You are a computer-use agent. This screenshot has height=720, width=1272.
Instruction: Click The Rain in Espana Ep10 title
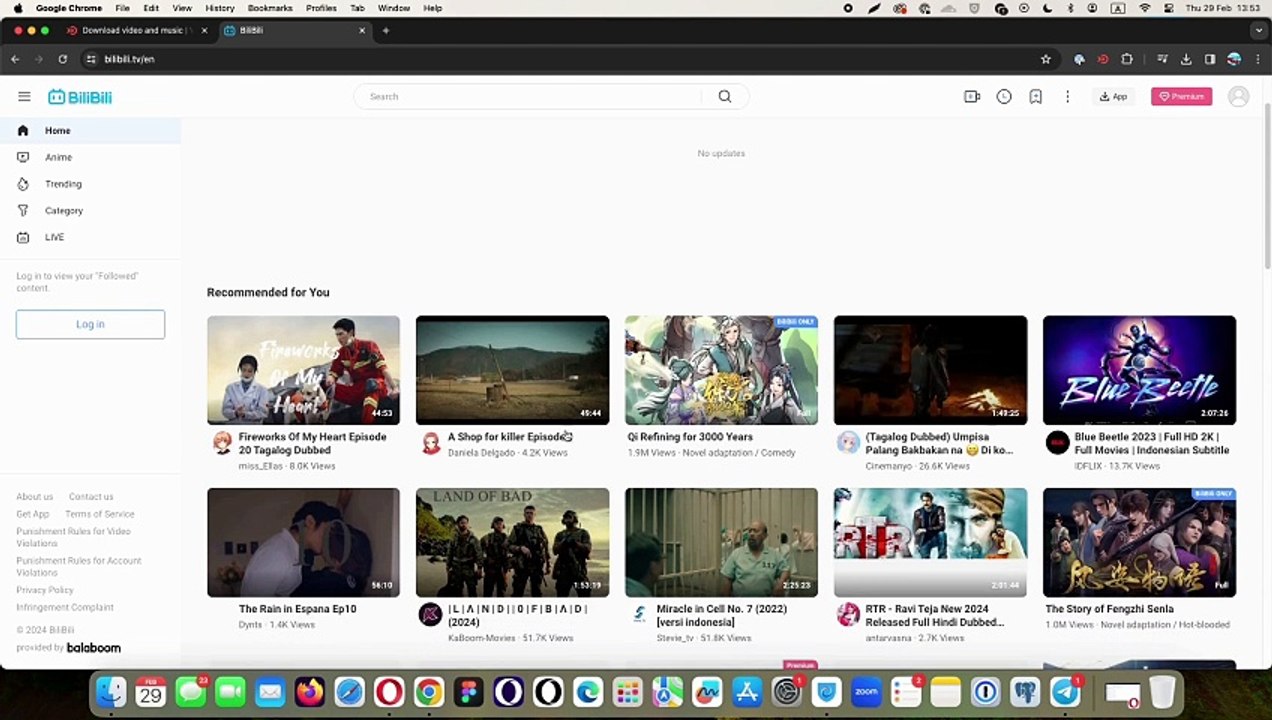click(x=297, y=609)
